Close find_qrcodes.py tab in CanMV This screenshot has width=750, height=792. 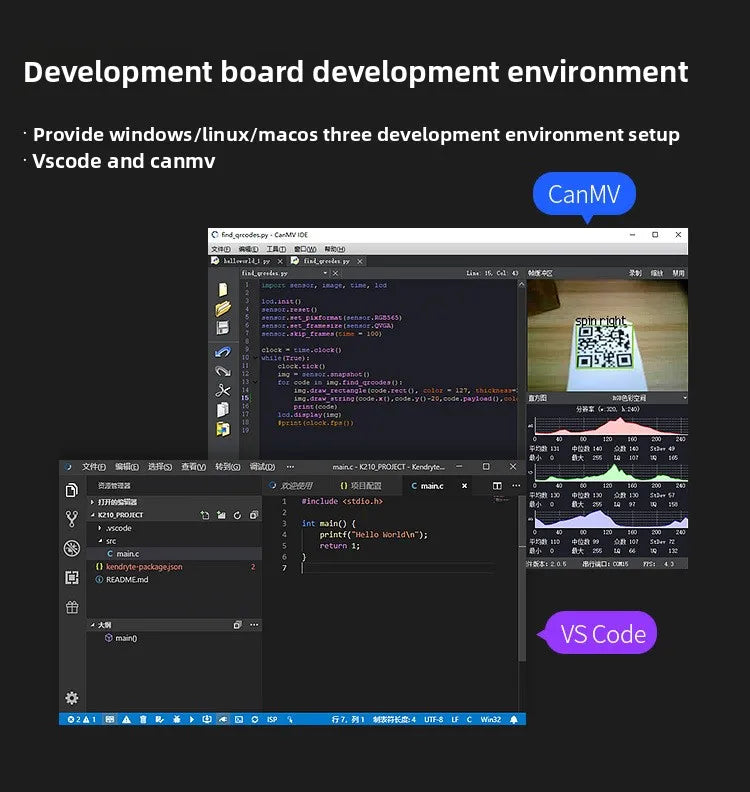click(360, 261)
